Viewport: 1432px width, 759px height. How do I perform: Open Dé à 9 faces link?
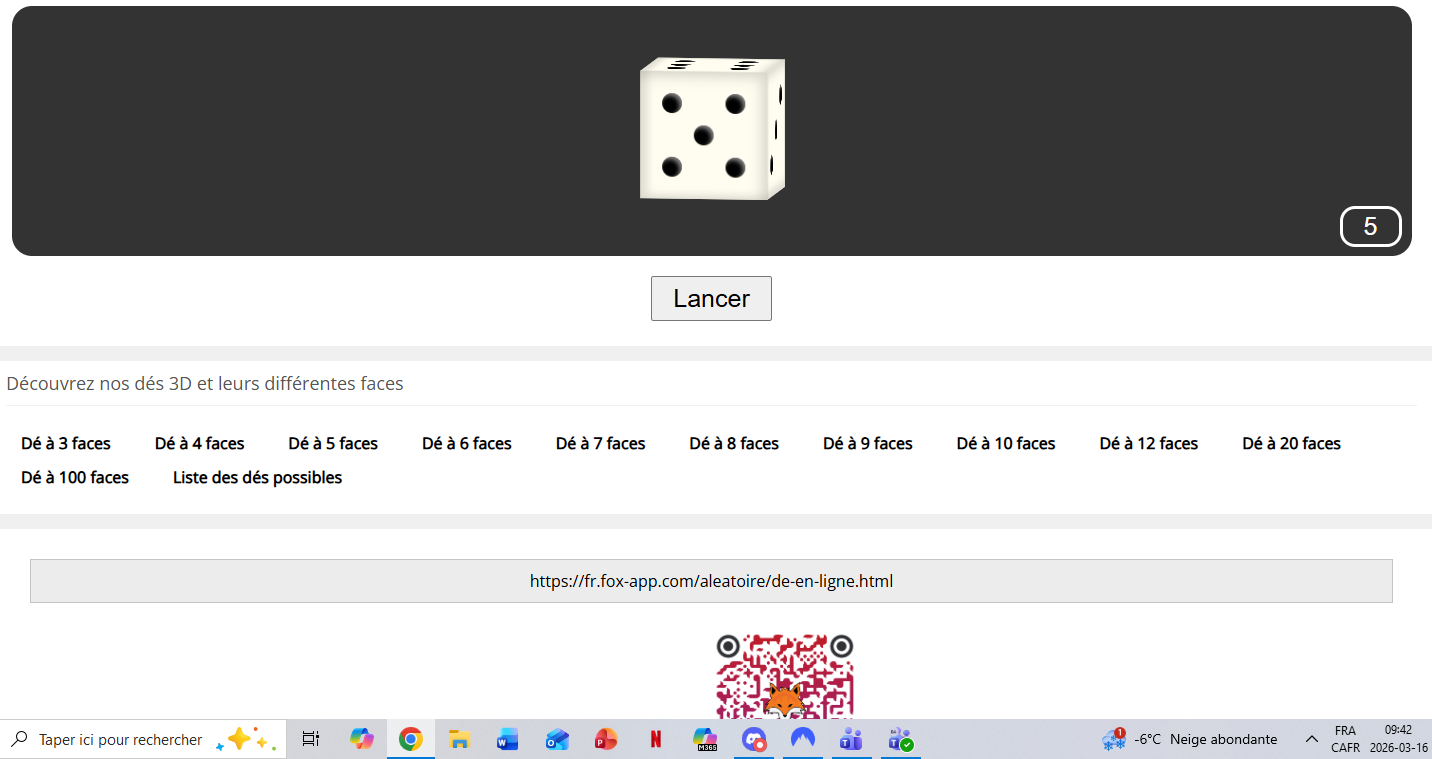pyautogui.click(x=868, y=443)
